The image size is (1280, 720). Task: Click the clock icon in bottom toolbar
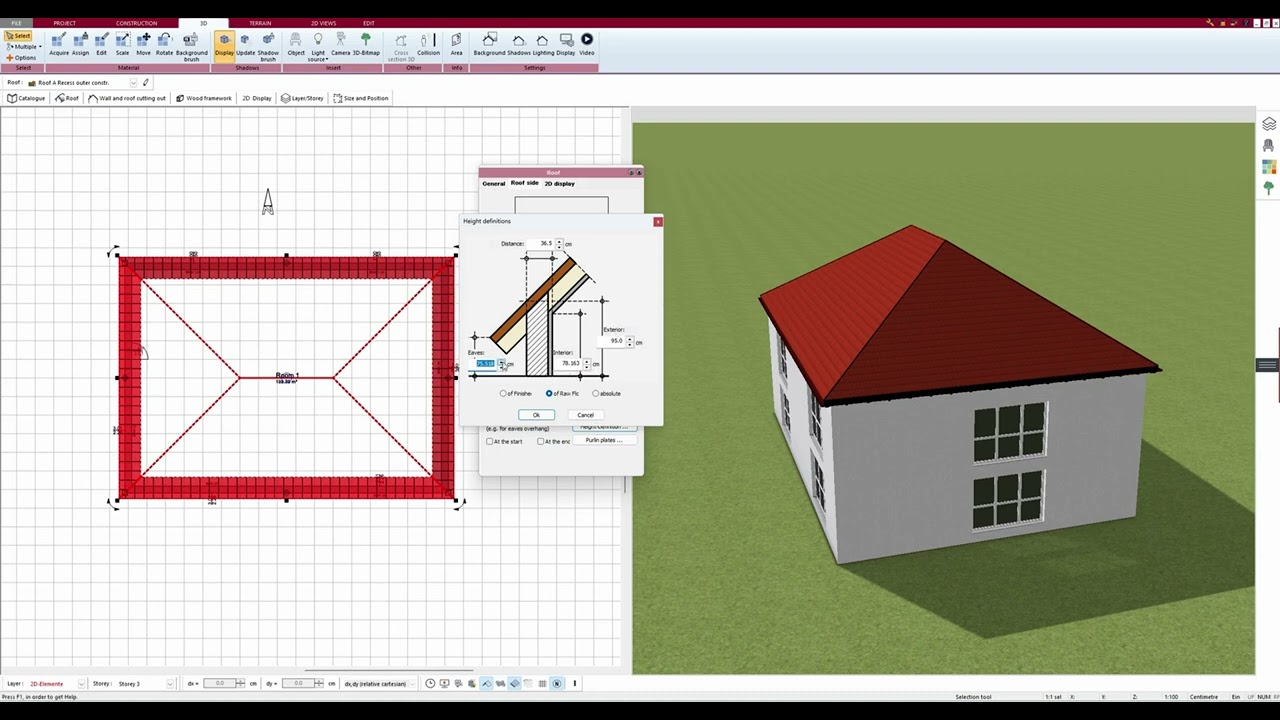[x=430, y=684]
